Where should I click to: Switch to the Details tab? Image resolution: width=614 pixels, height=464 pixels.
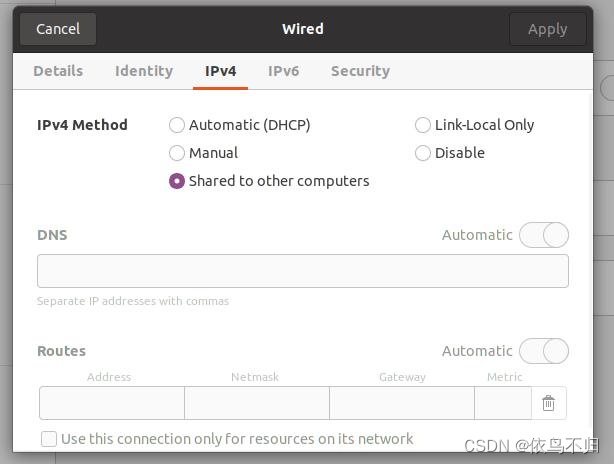(x=58, y=71)
